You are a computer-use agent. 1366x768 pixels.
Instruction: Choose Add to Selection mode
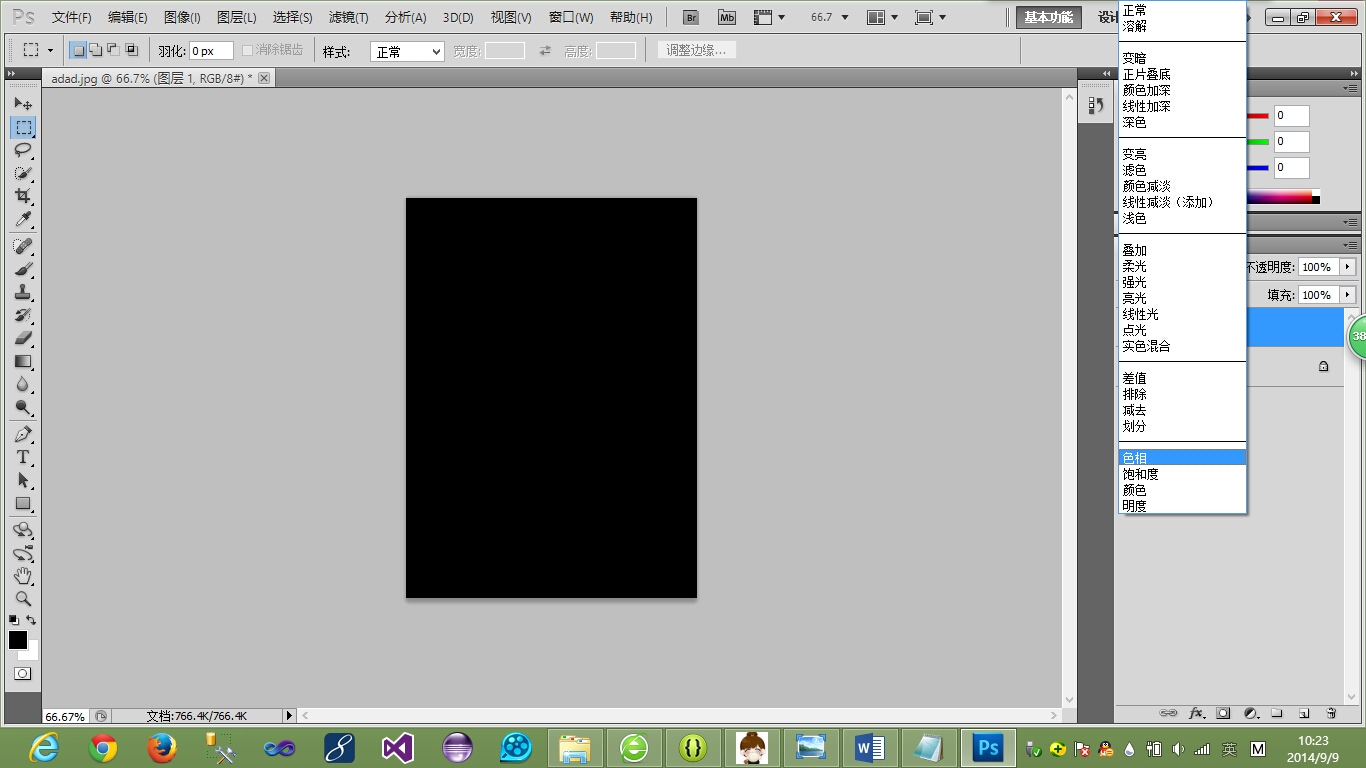pos(95,50)
